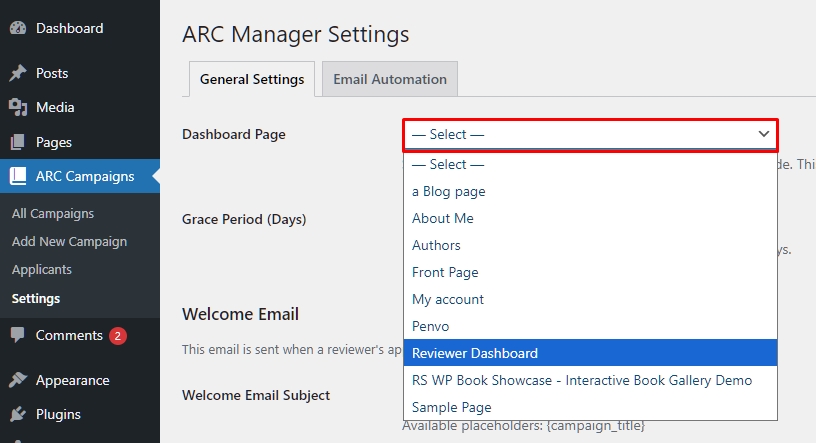Click the 'ARC Manager Settings' page title
This screenshot has height=443, width=816.
tap(296, 34)
